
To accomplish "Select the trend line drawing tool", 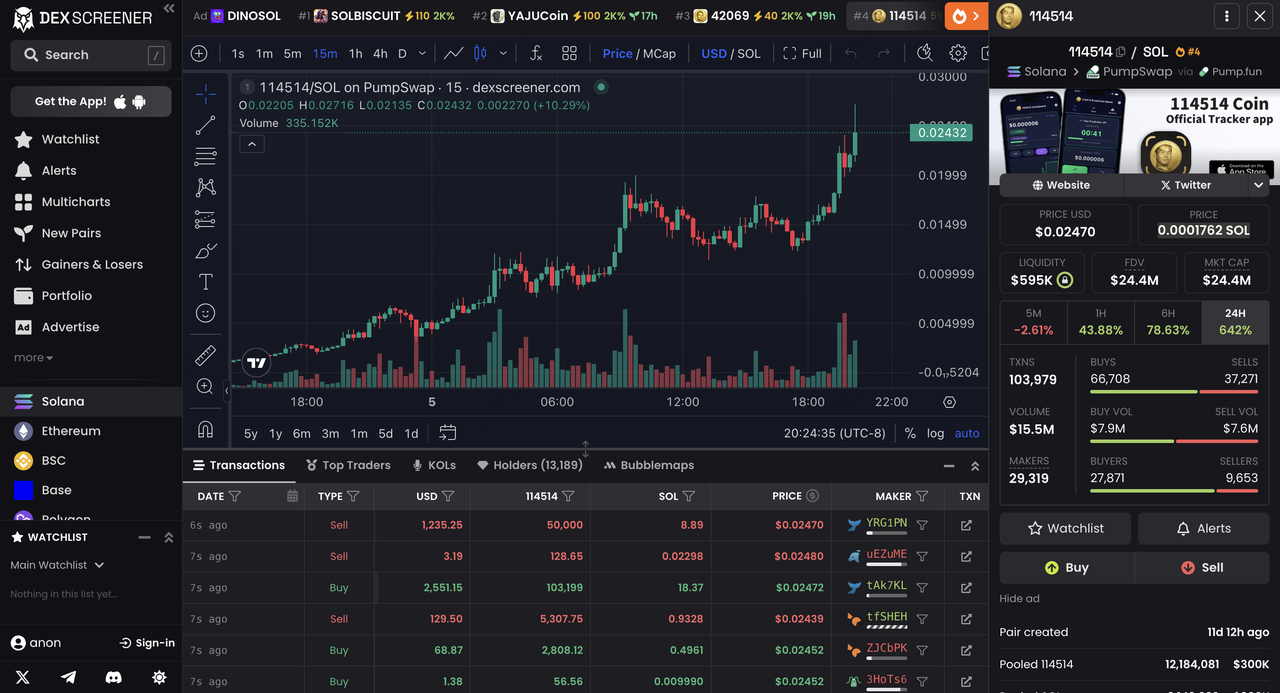I will point(205,125).
